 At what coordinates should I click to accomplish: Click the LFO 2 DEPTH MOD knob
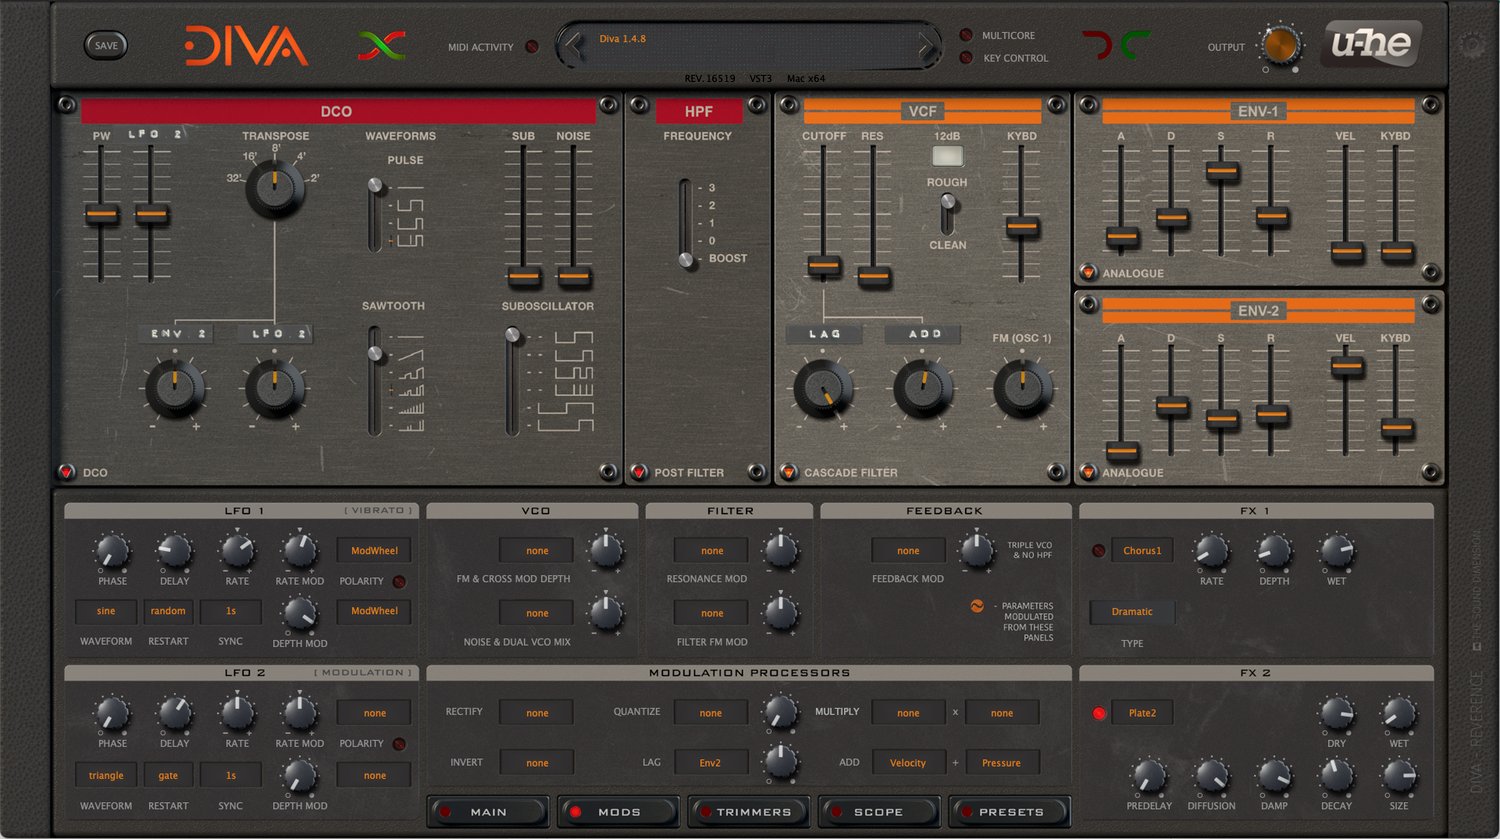(298, 776)
